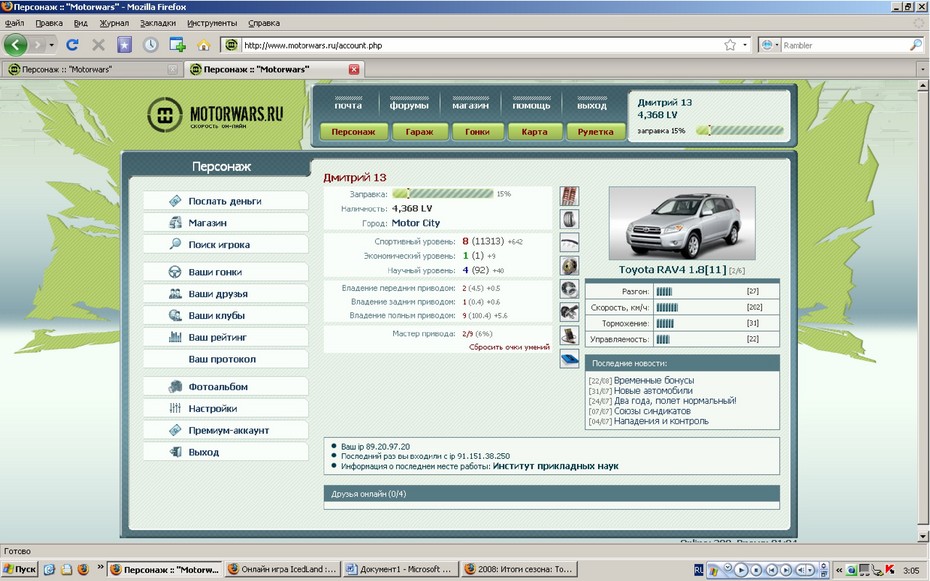
Task: Click the Послать деньги menu icon
Action: click(175, 201)
